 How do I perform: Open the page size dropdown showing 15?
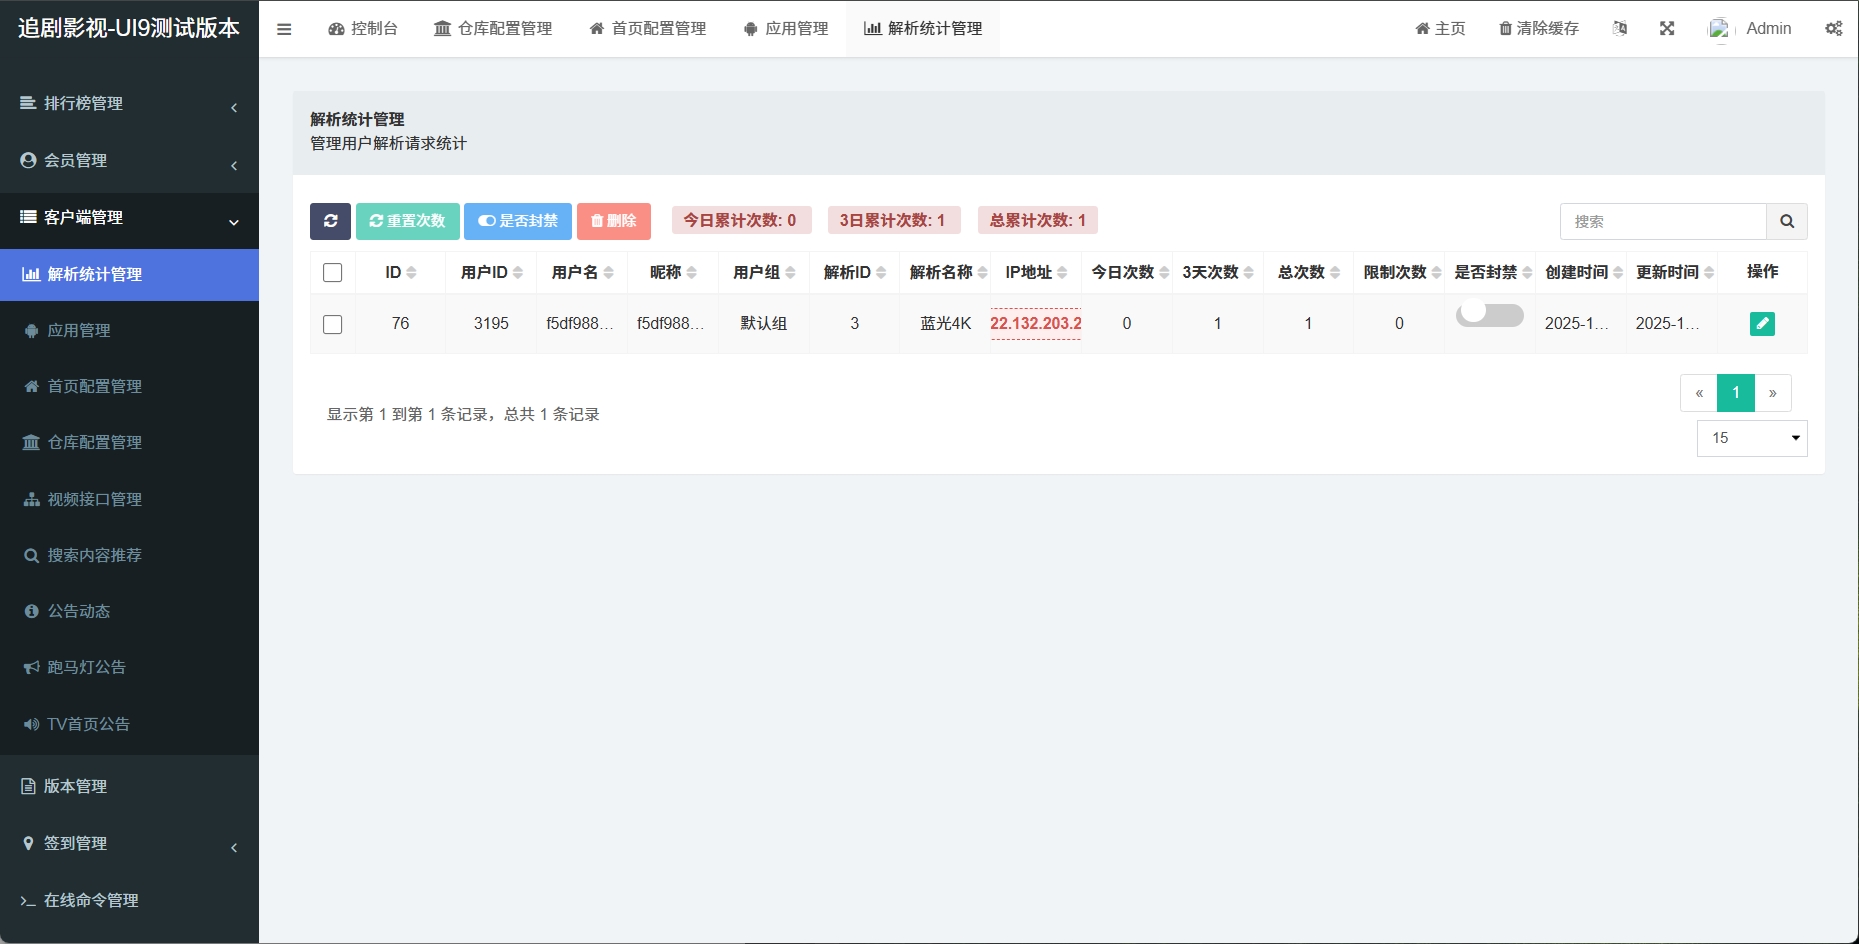click(1751, 437)
